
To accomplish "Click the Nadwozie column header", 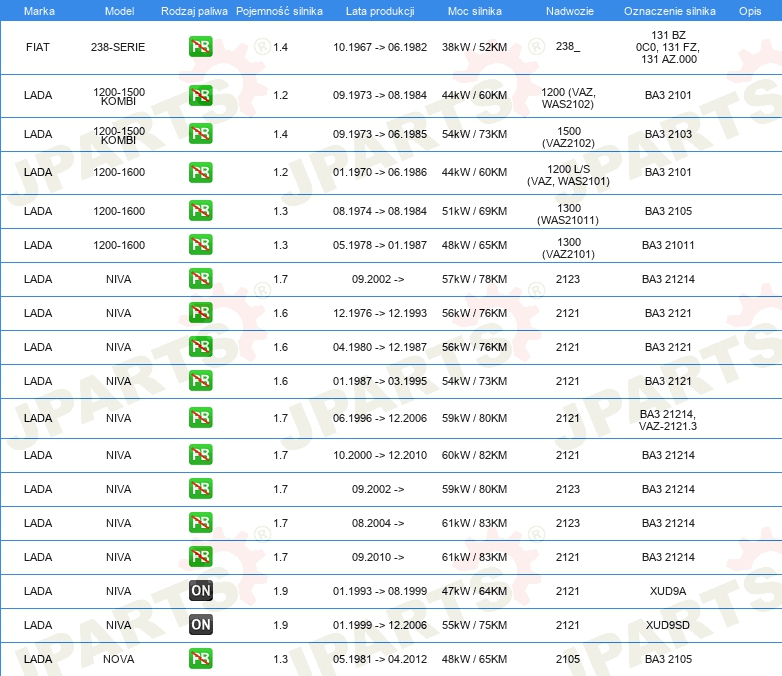I will tap(570, 11).
